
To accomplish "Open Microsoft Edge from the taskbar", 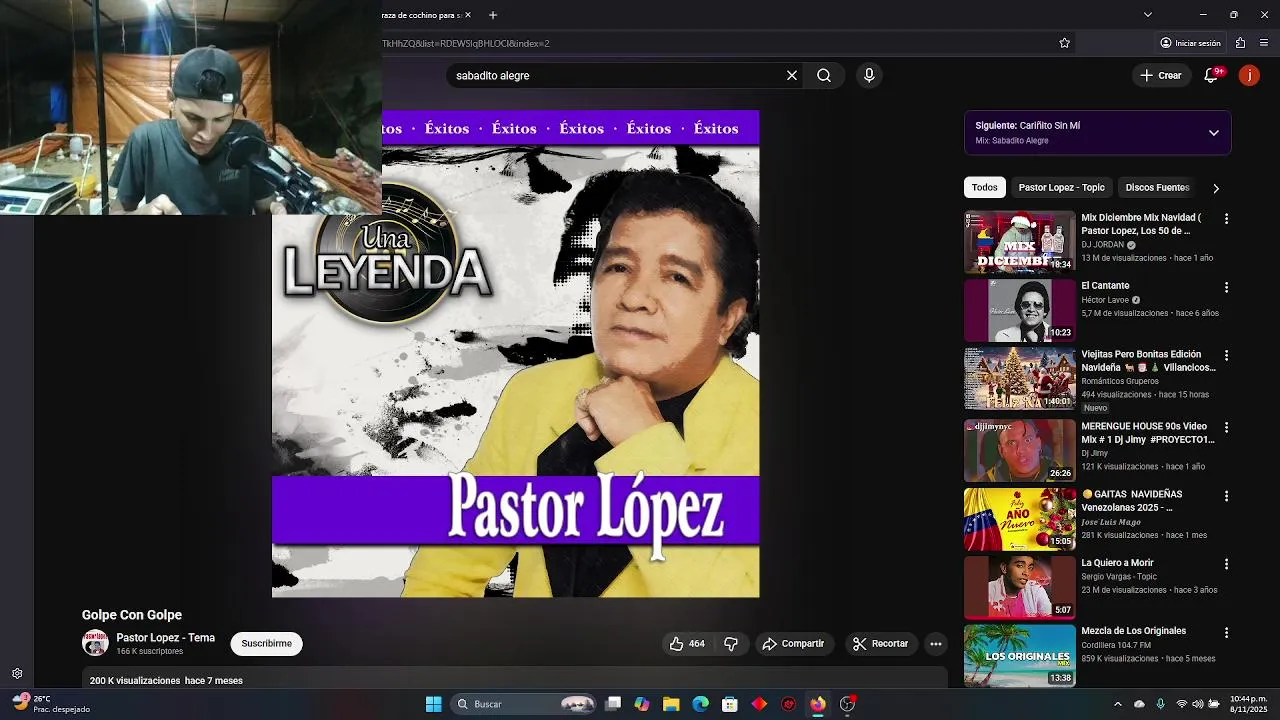I will coord(701,704).
